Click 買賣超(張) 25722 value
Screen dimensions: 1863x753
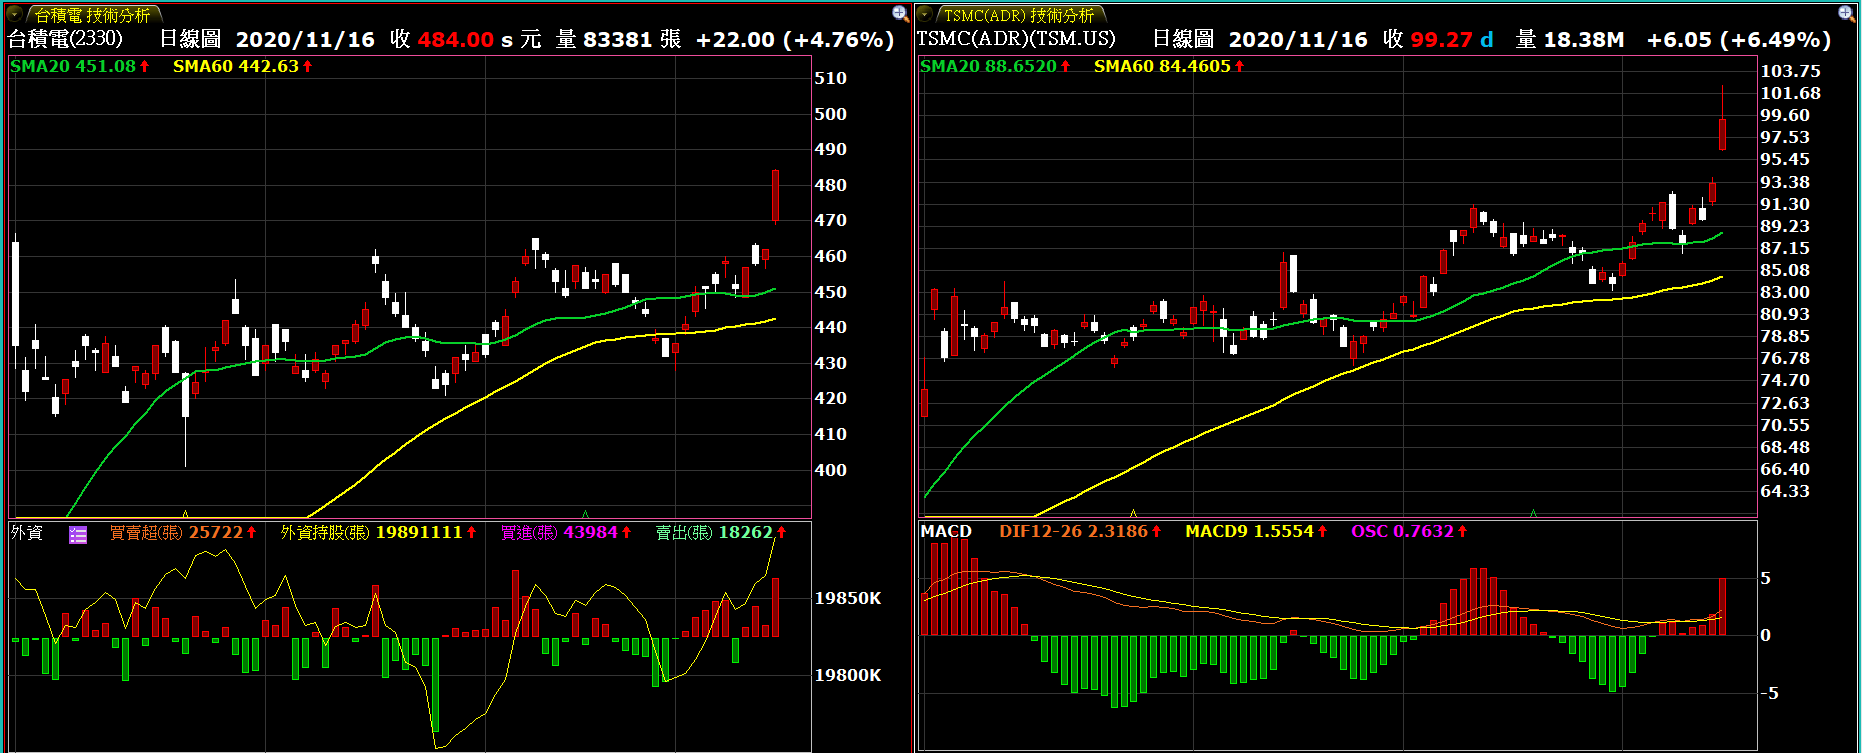point(183,532)
